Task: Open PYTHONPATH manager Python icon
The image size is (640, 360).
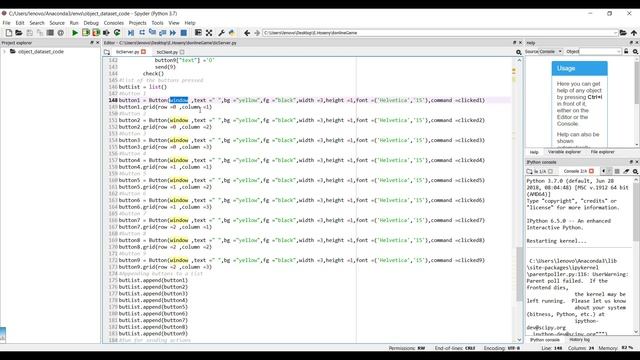Action: [x=232, y=33]
